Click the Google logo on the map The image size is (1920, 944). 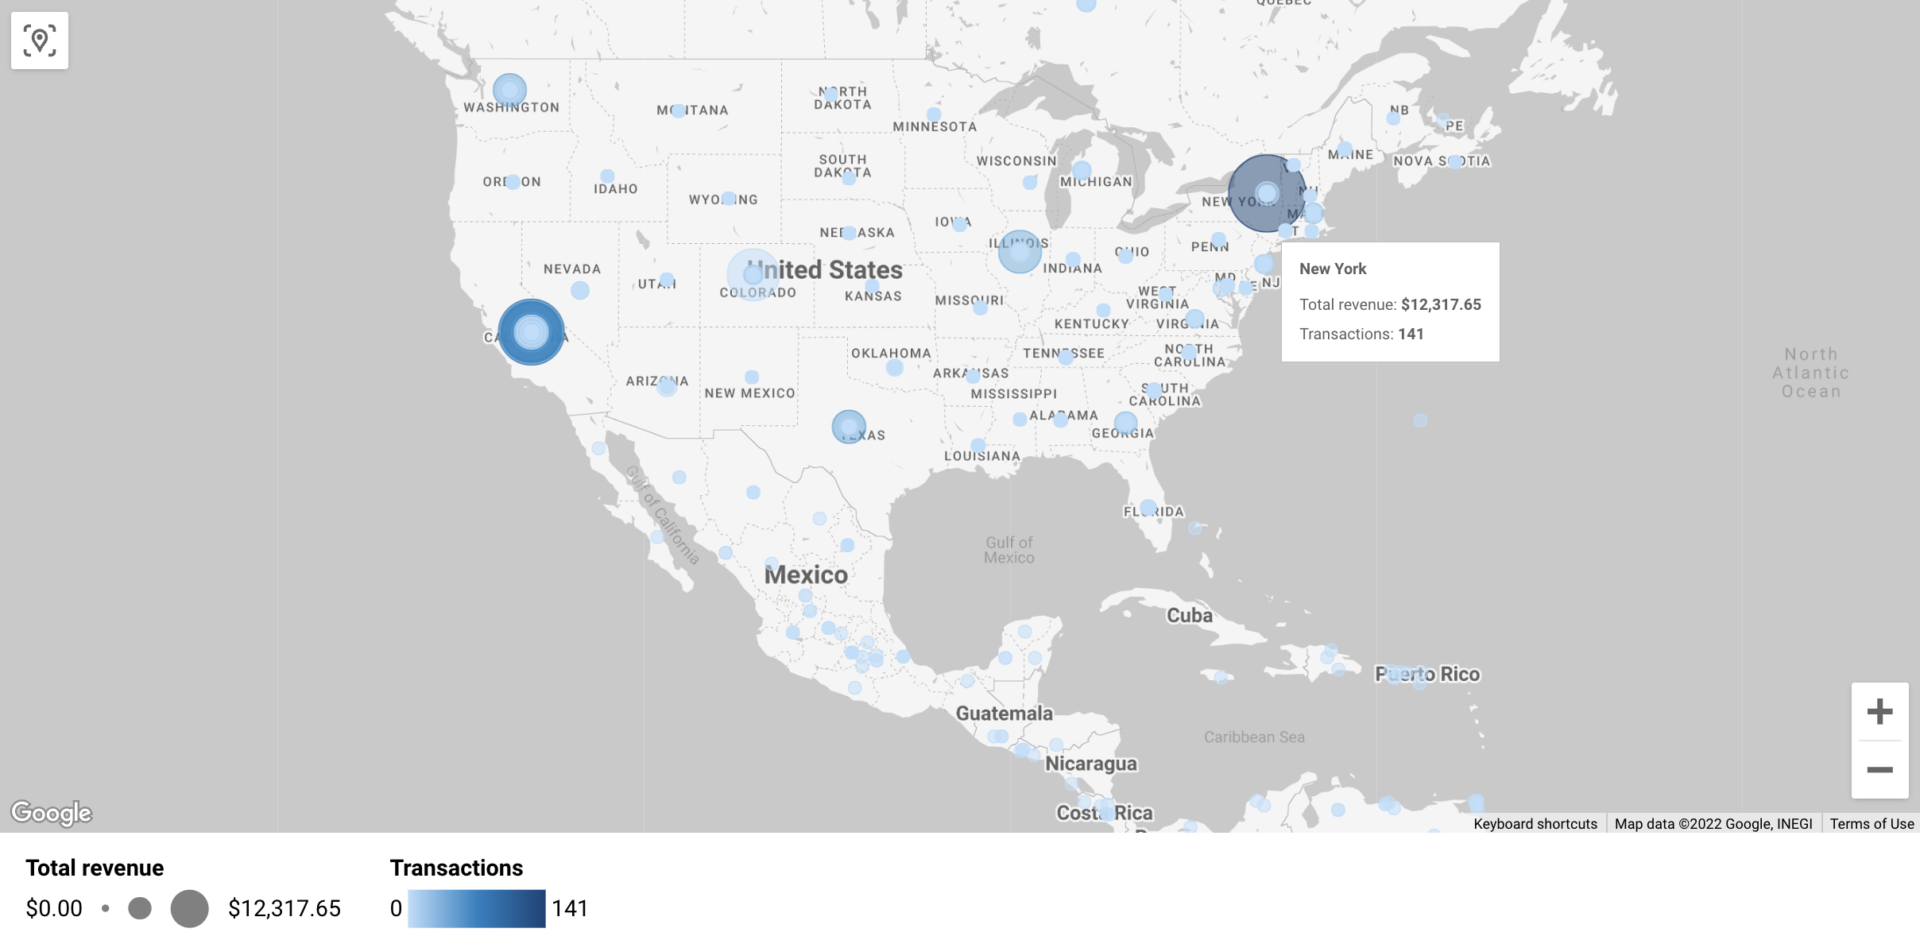(50, 813)
